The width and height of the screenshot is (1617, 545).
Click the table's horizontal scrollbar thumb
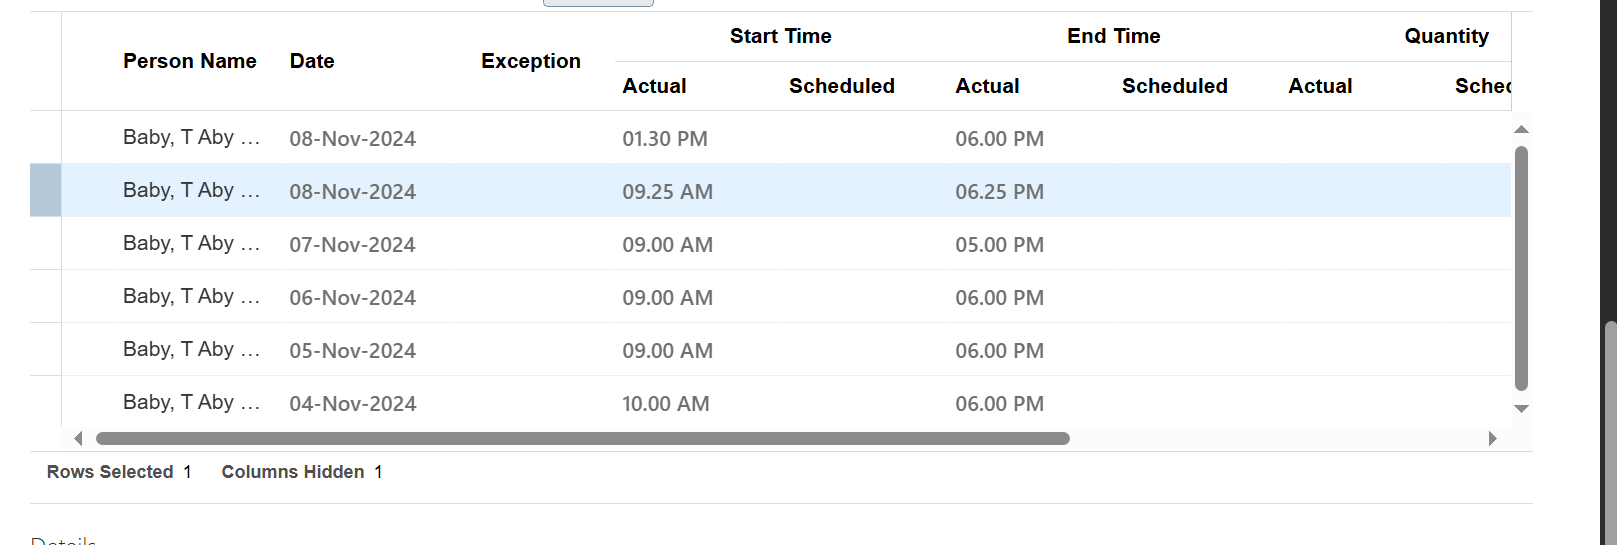[583, 438]
